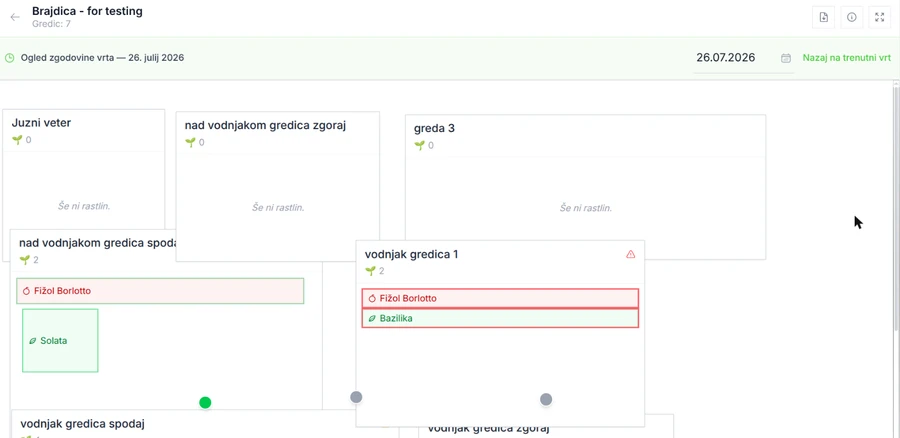Viewport: 900px width, 438px height.
Task: Click the green circle handle
Action: 205,402
